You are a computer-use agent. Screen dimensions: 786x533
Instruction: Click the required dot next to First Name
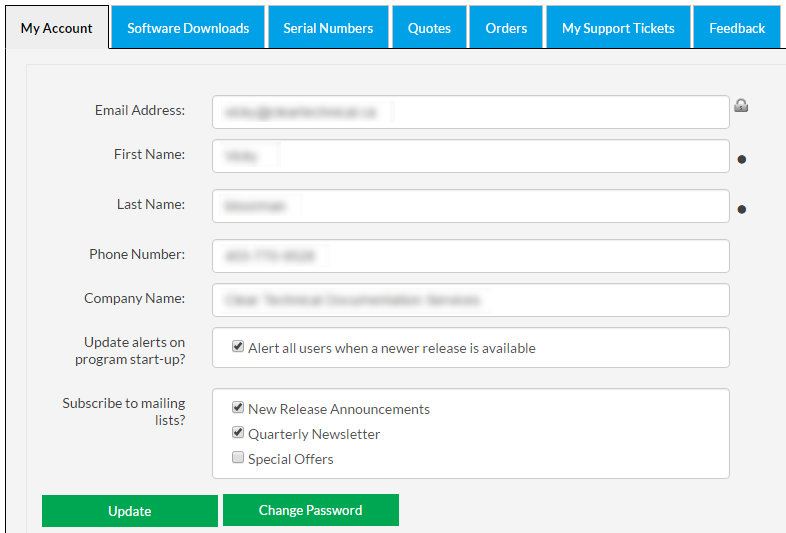click(741, 159)
